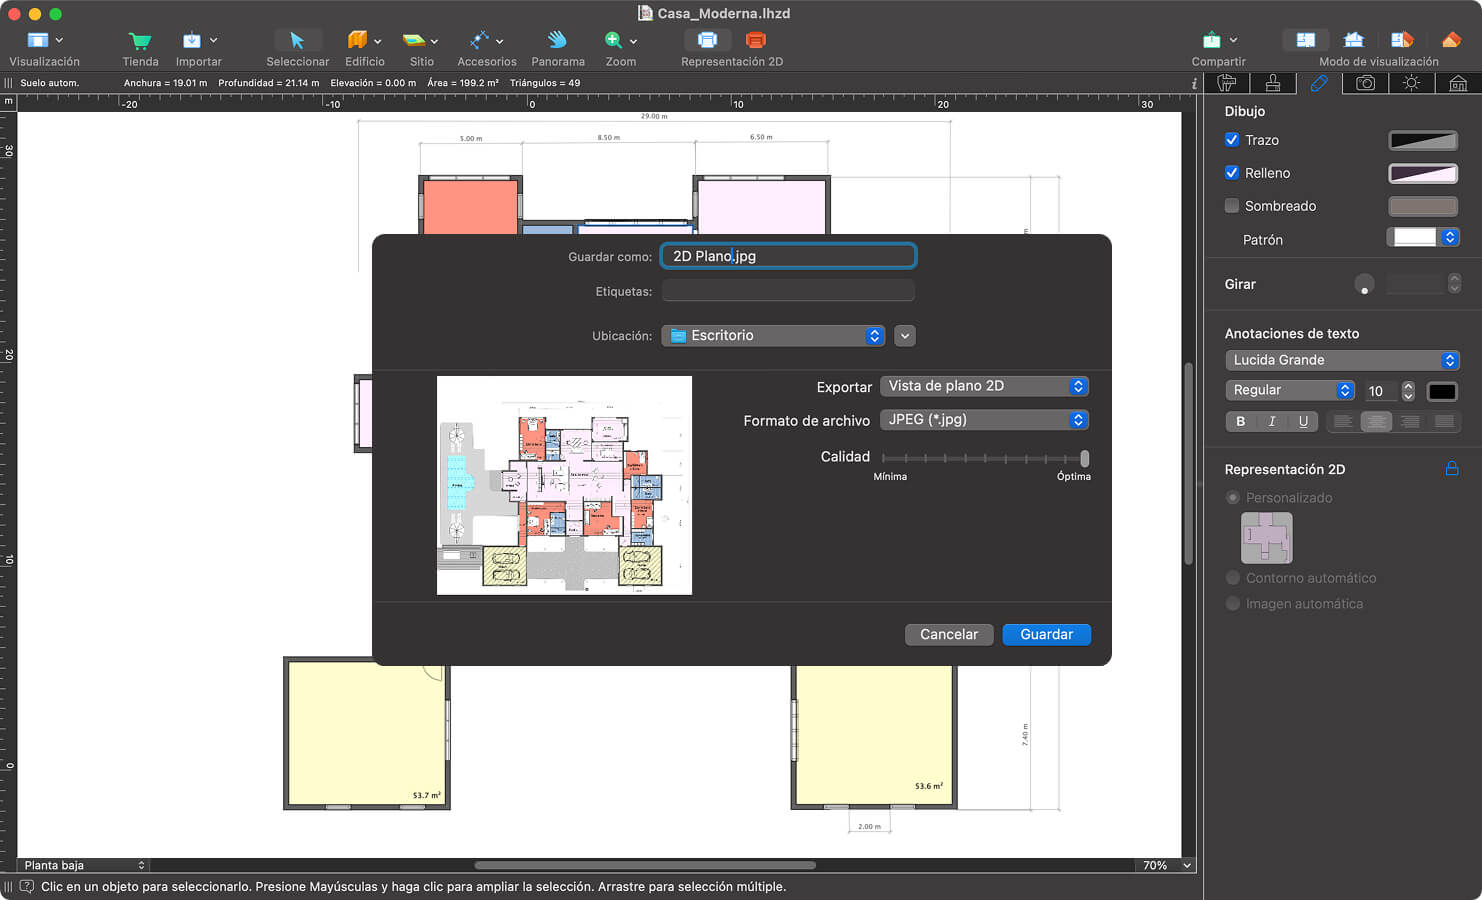Click the Personalizado 2D representation thumbnail
Image resolution: width=1482 pixels, height=900 pixels.
1266,538
